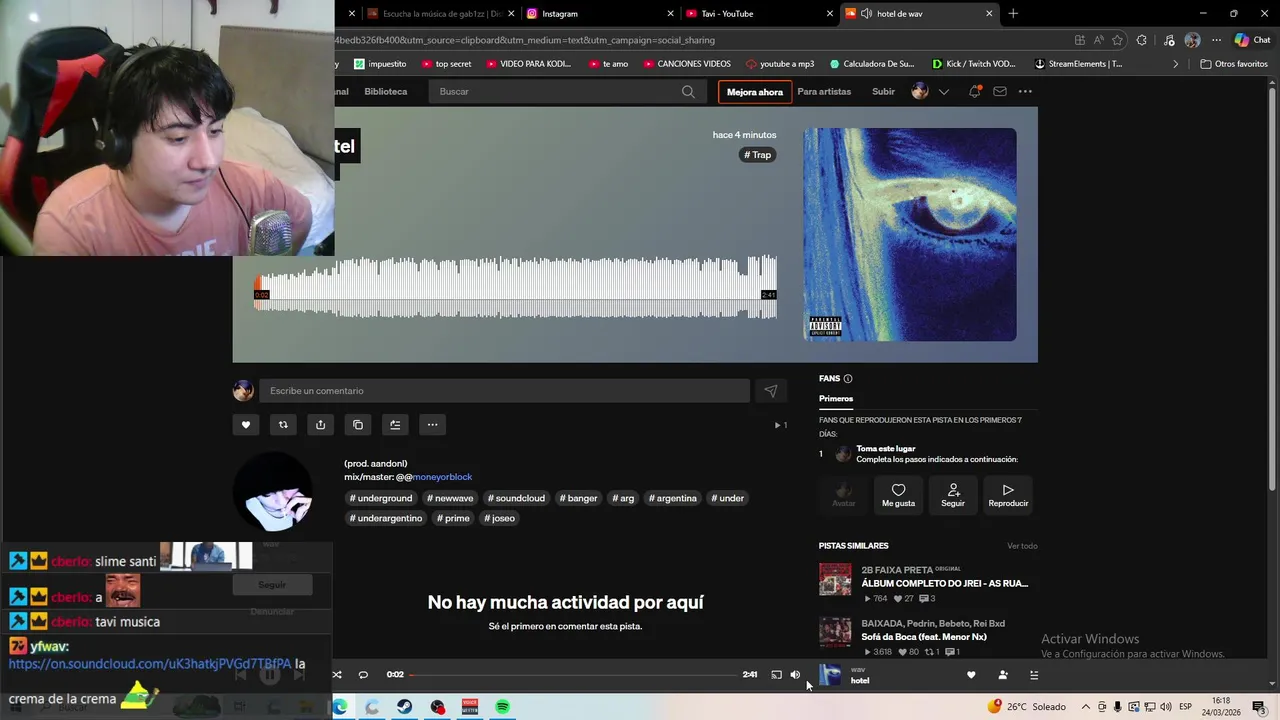Open the browser profile avatar
The height and width of the screenshot is (720, 1280).
pos(1192,40)
